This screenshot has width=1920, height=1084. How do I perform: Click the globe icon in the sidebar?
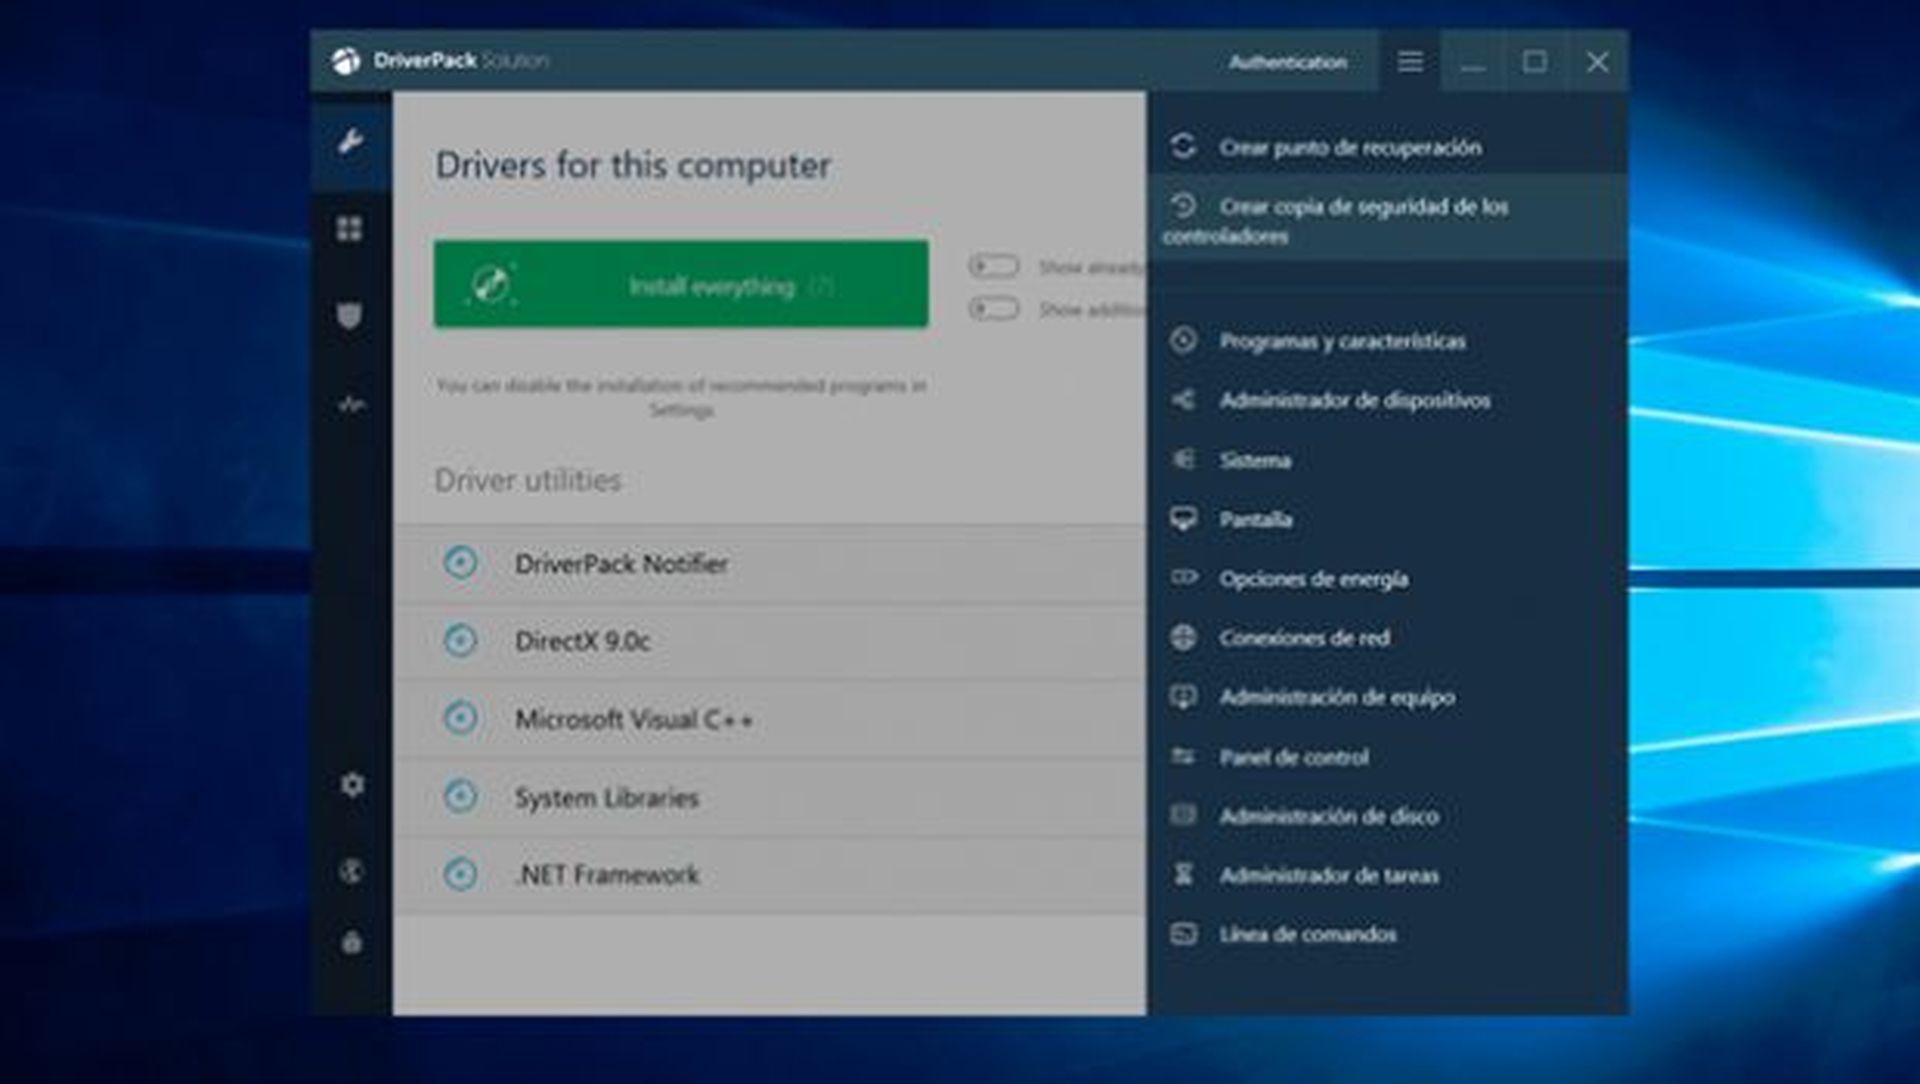pos(351,871)
